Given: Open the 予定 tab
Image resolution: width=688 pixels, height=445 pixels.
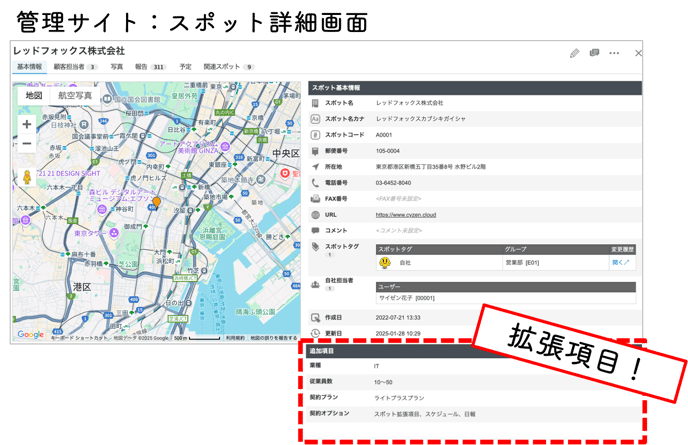Looking at the screenshot, I should [185, 67].
